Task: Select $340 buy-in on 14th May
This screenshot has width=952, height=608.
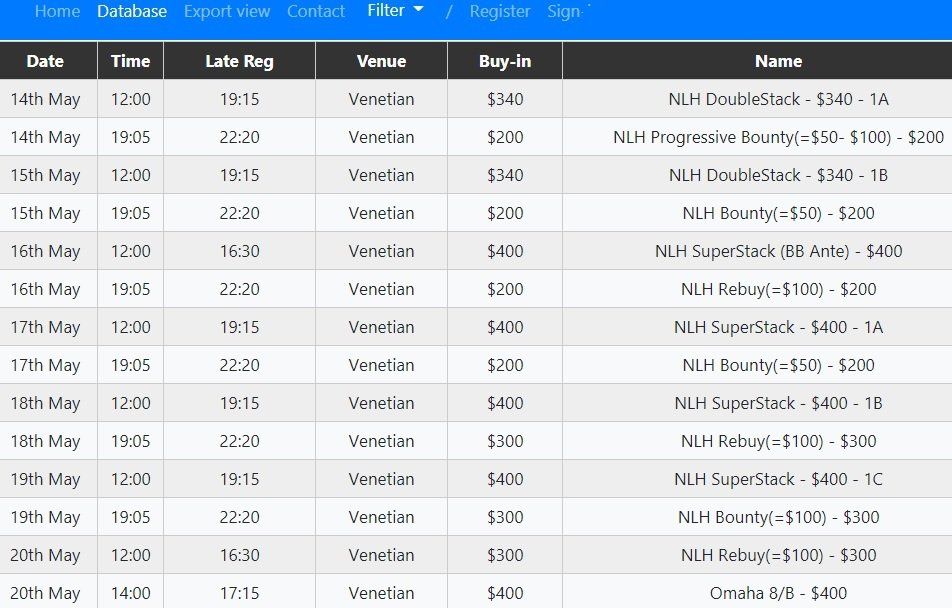Action: (x=505, y=99)
